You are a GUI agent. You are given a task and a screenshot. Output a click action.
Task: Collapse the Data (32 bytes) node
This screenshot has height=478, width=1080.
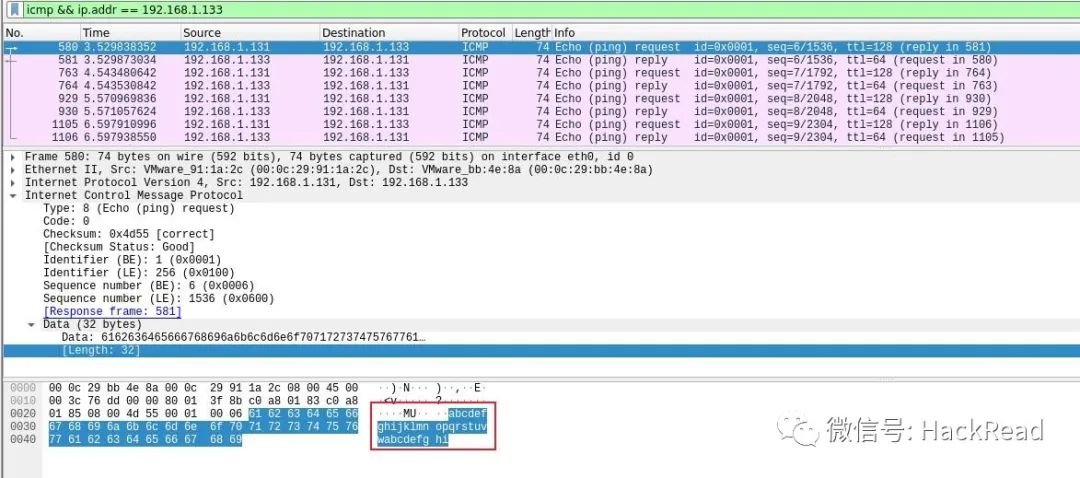pos(32,324)
